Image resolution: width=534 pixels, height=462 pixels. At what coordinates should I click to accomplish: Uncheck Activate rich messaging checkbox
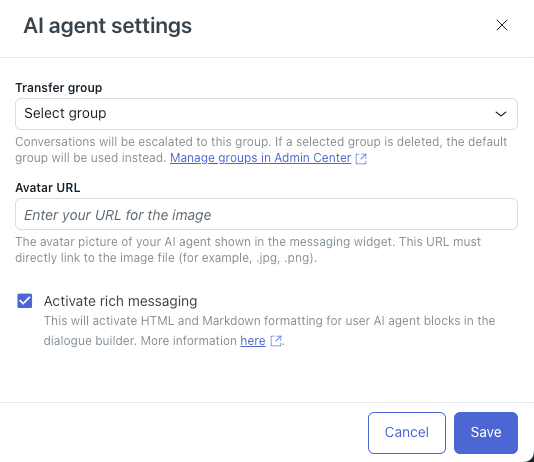[25, 301]
